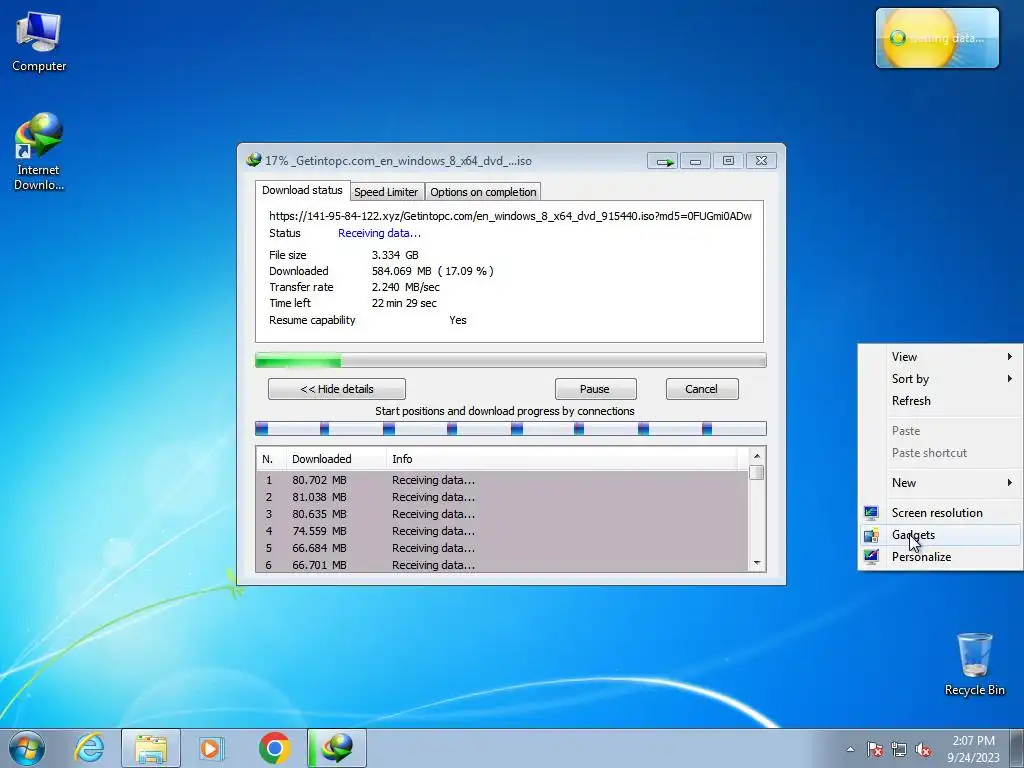
Task: Click the 3.334 GB file size value
Action: [x=395, y=255]
